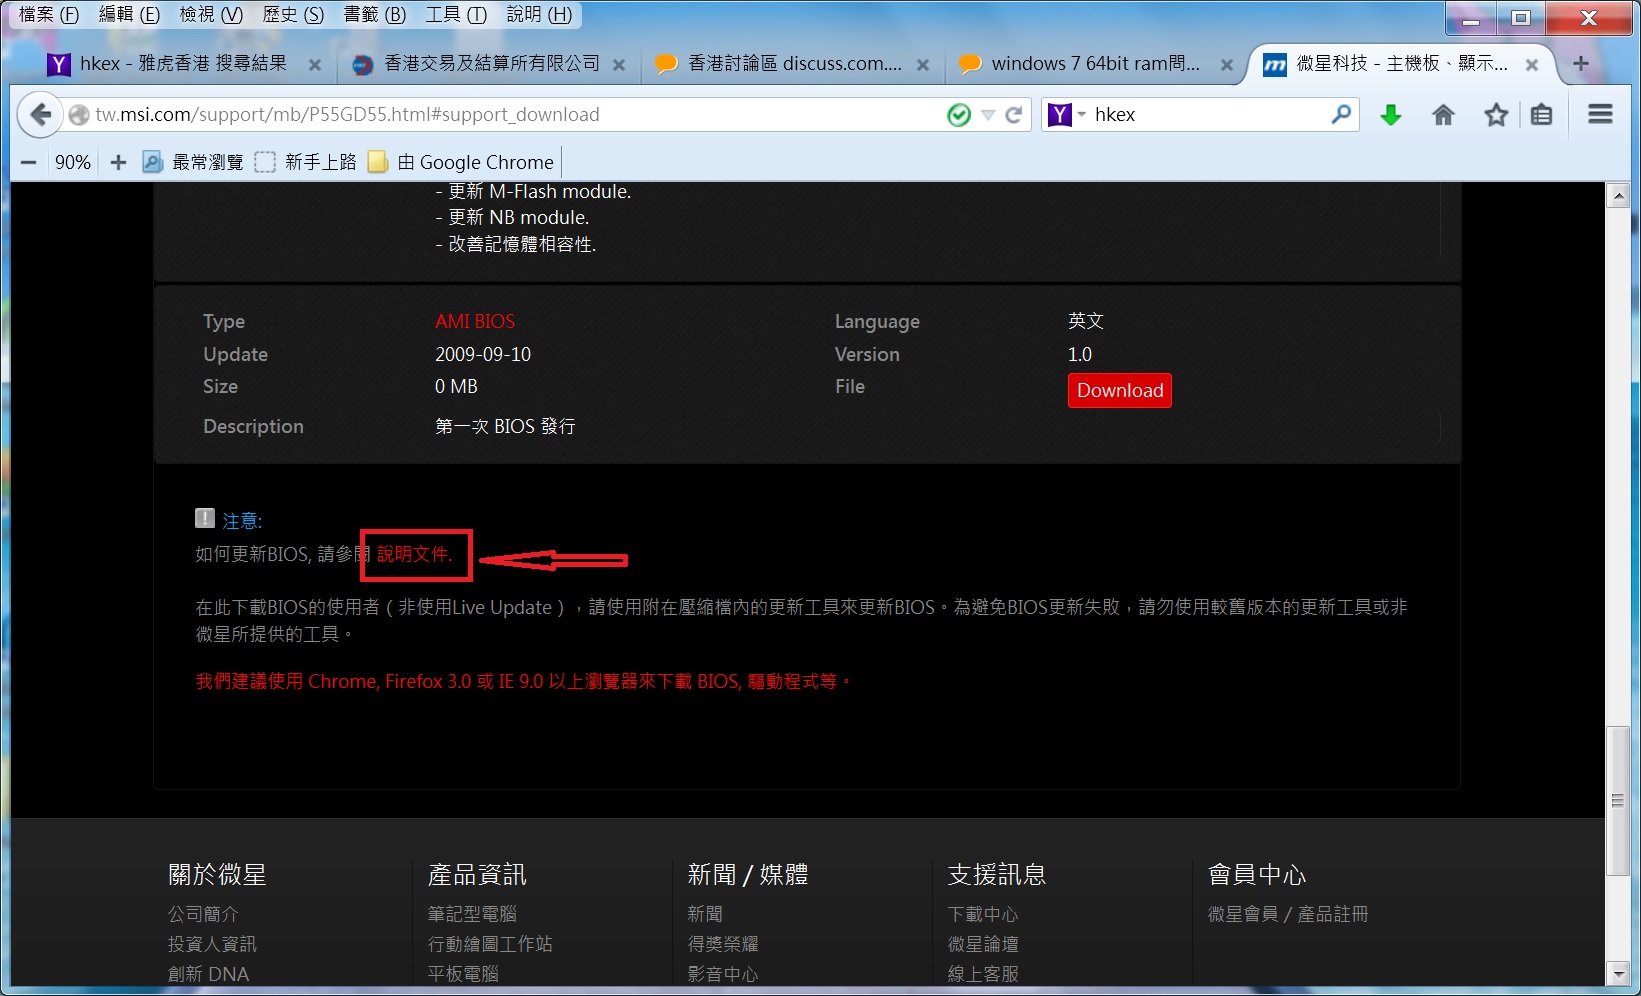Screen dimensions: 1641x996
Task: Click red Download button for version 1.0
Action: 1120,390
